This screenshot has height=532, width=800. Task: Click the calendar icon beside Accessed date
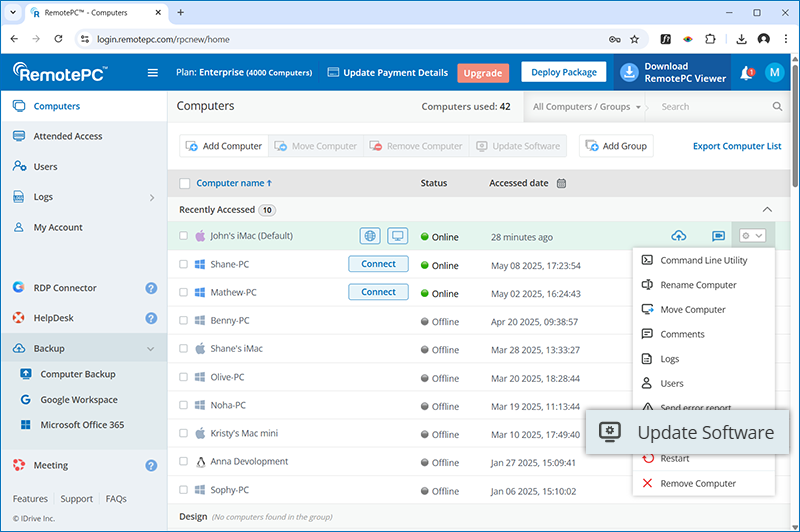tap(562, 184)
